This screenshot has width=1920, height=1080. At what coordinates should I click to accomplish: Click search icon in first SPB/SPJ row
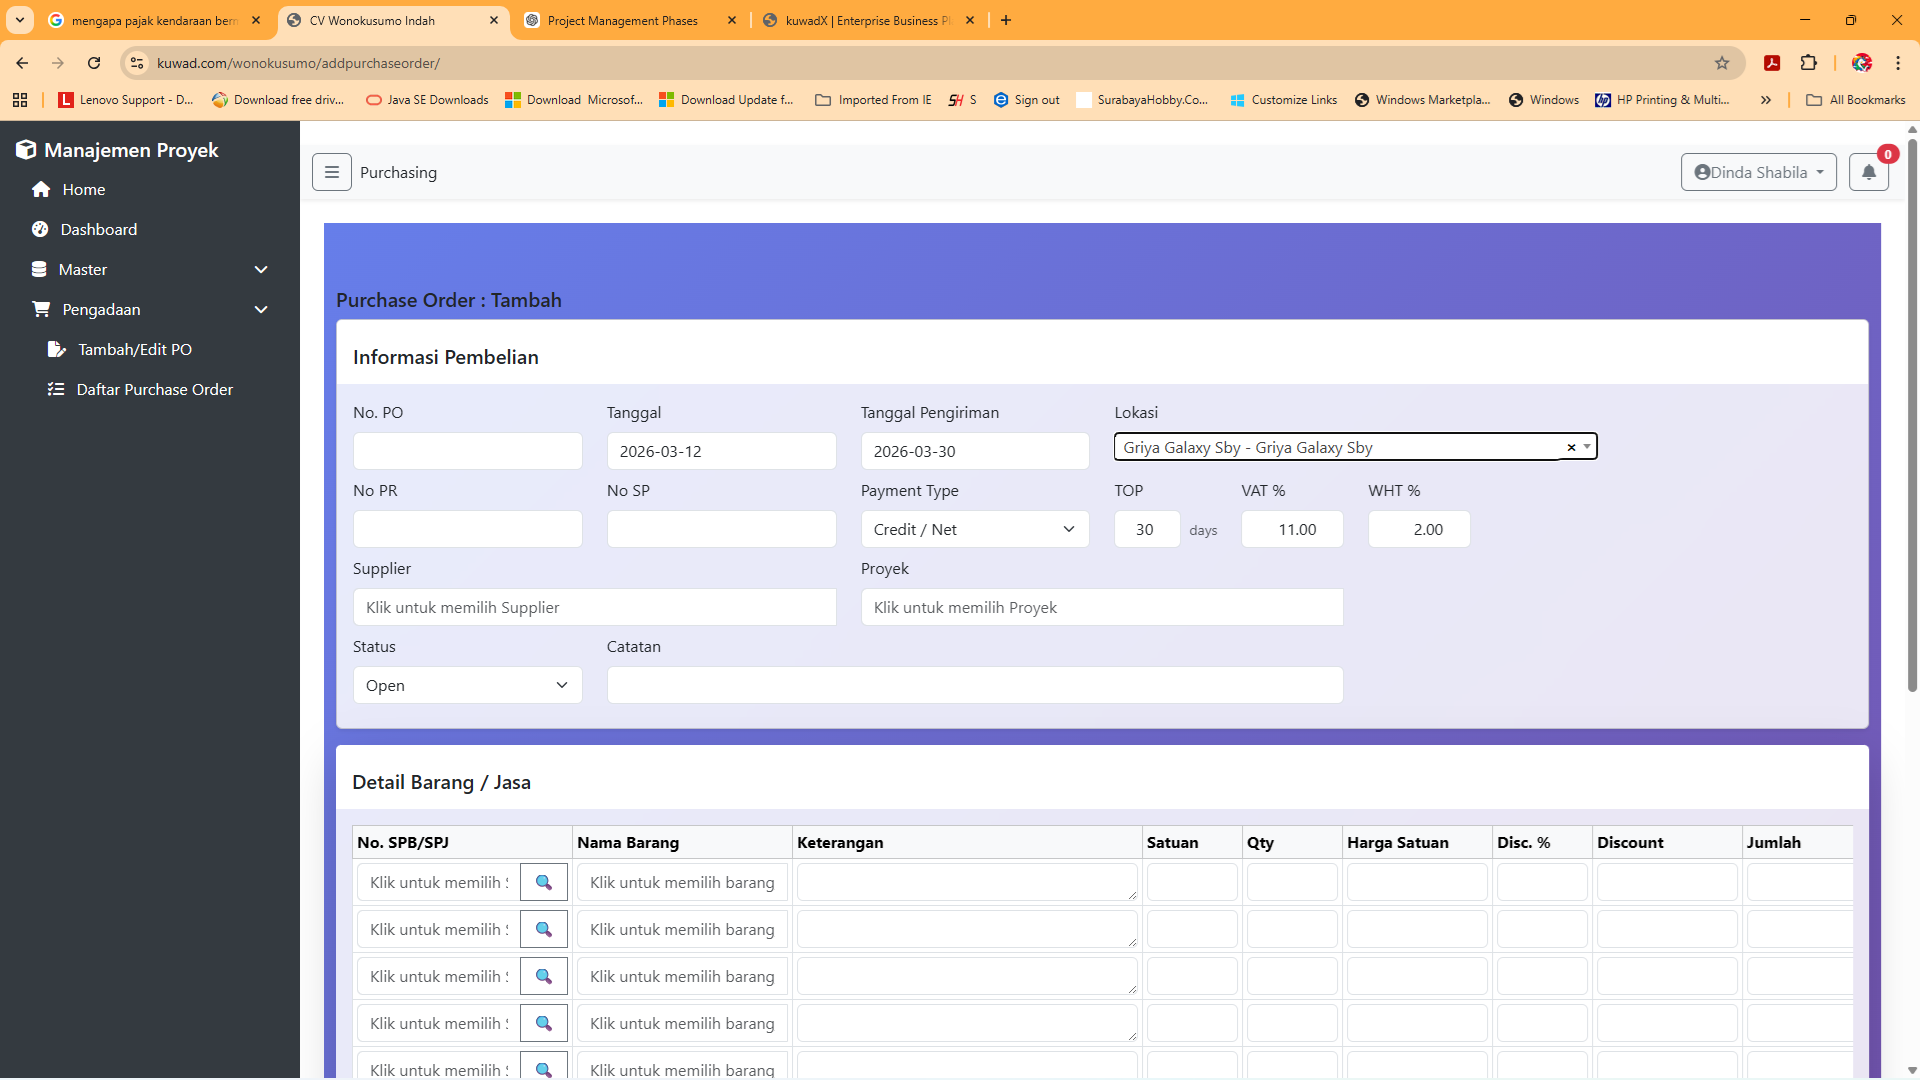pos(543,882)
